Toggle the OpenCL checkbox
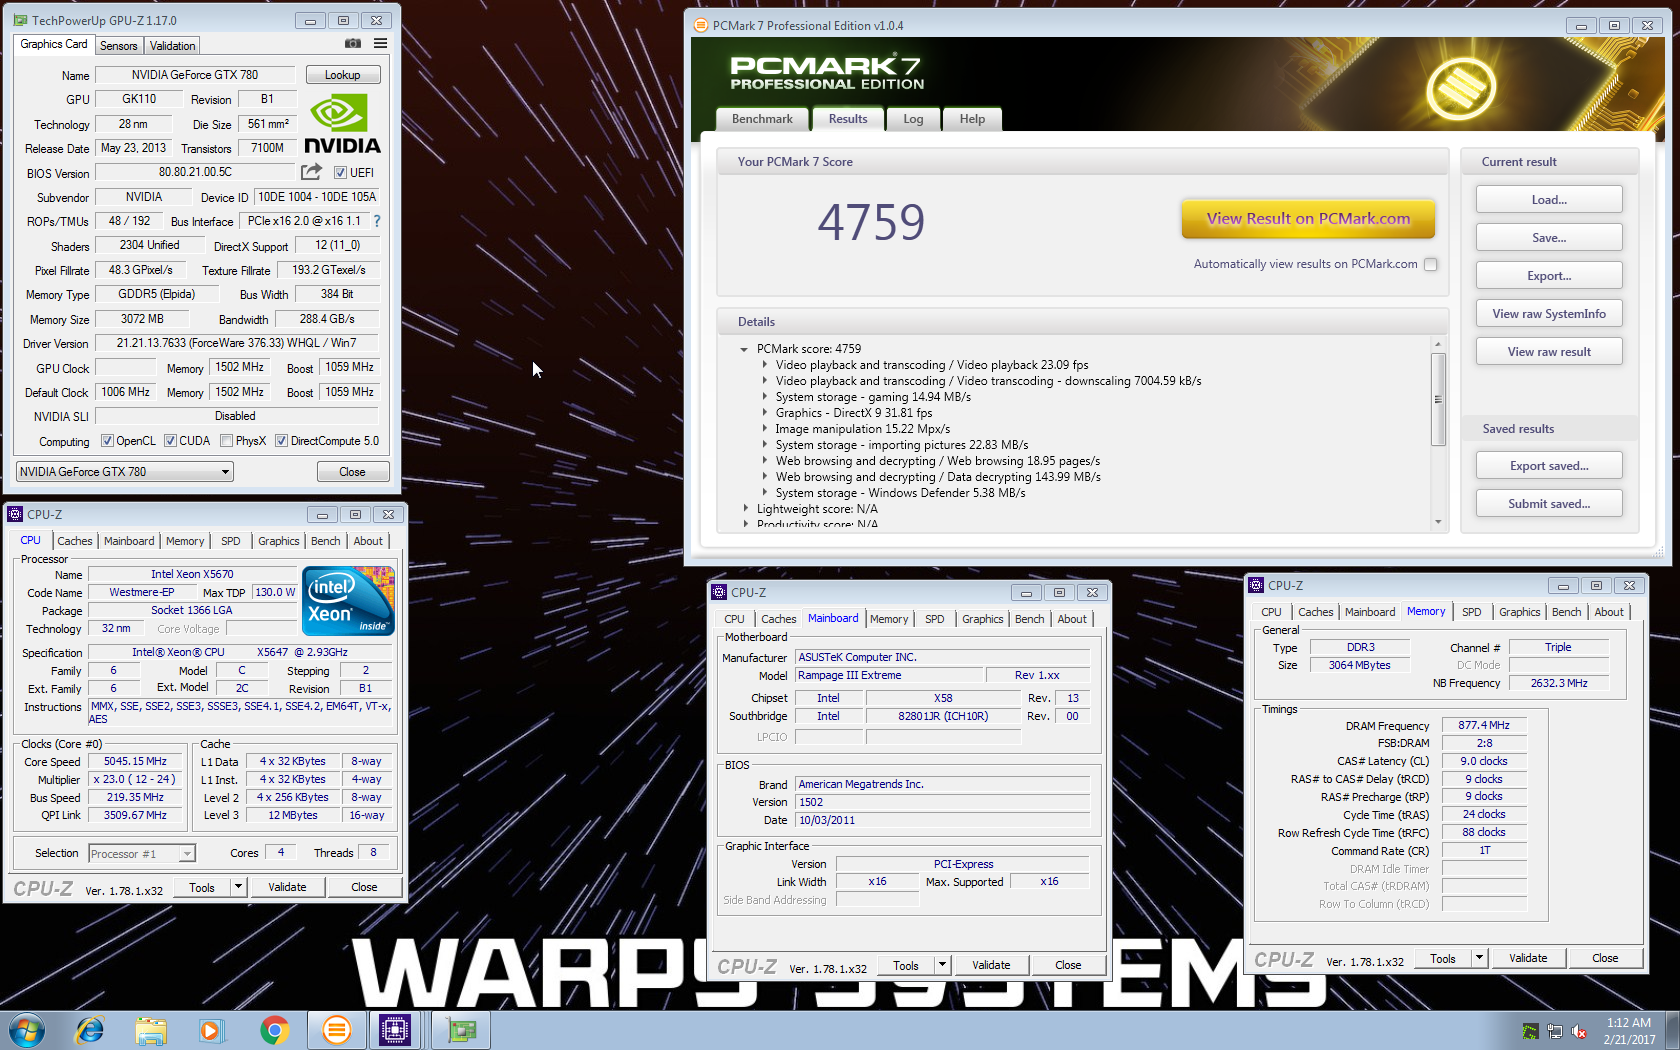This screenshot has height=1050, width=1680. [107, 441]
